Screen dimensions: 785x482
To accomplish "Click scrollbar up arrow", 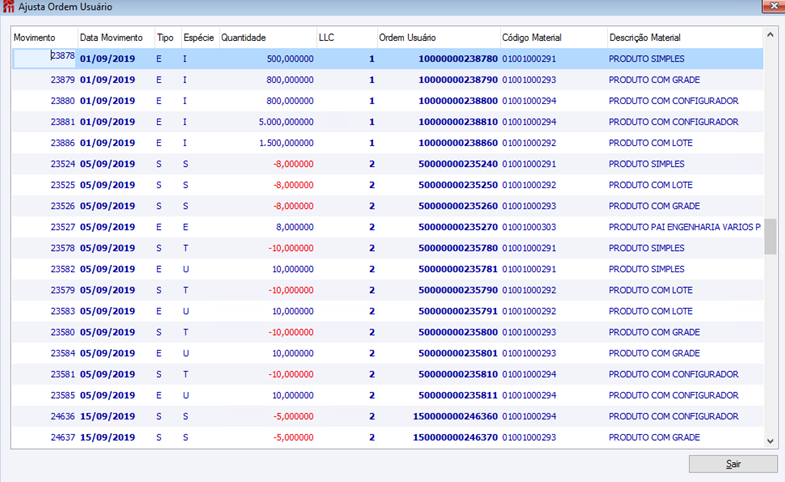I will (x=770, y=35).
